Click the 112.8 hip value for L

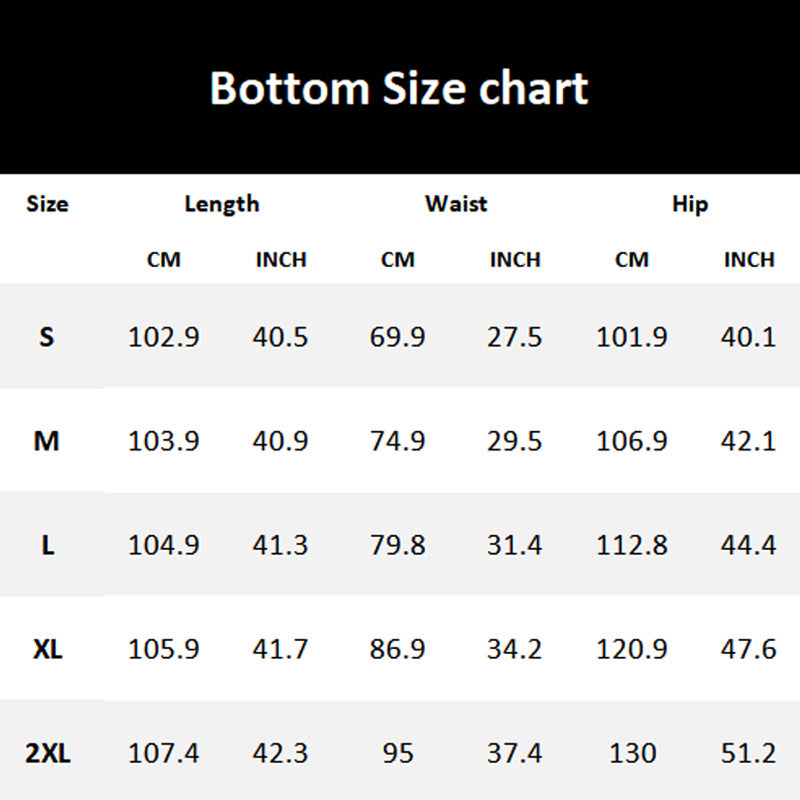(632, 545)
